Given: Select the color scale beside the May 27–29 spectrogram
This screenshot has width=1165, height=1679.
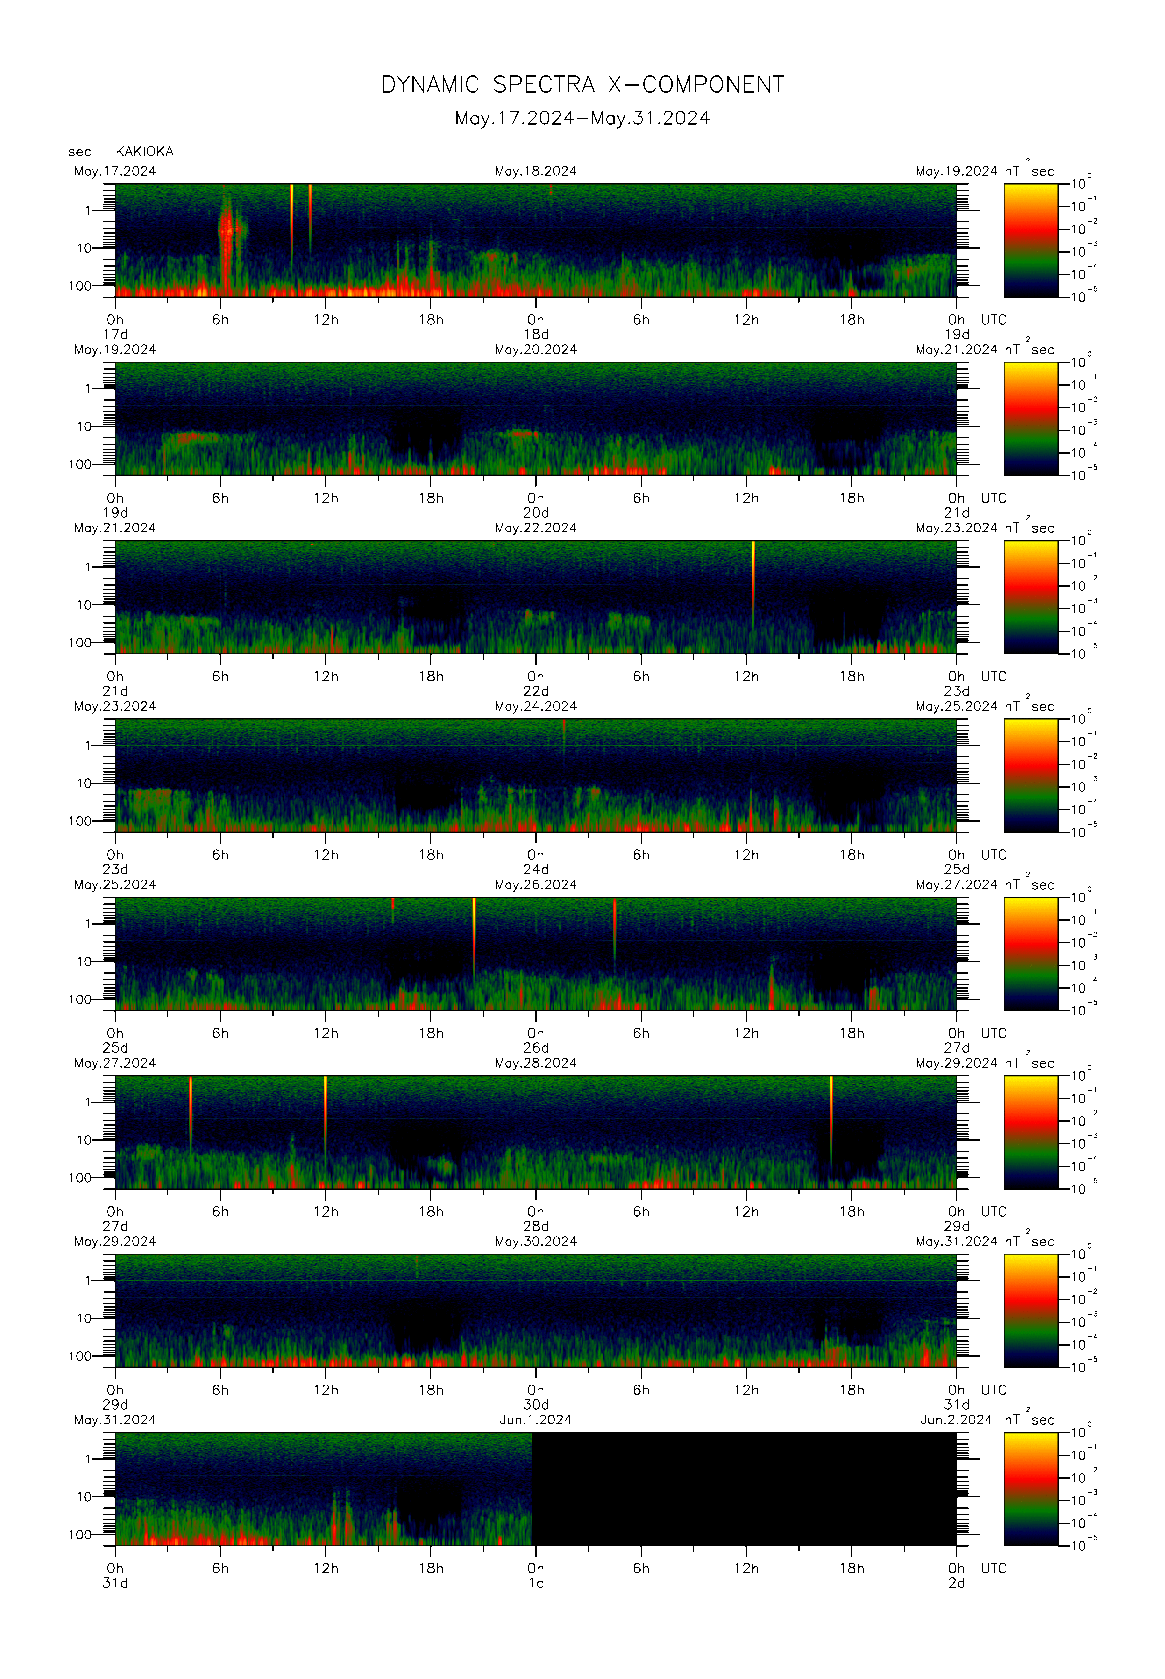Looking at the screenshot, I should (1031, 1132).
